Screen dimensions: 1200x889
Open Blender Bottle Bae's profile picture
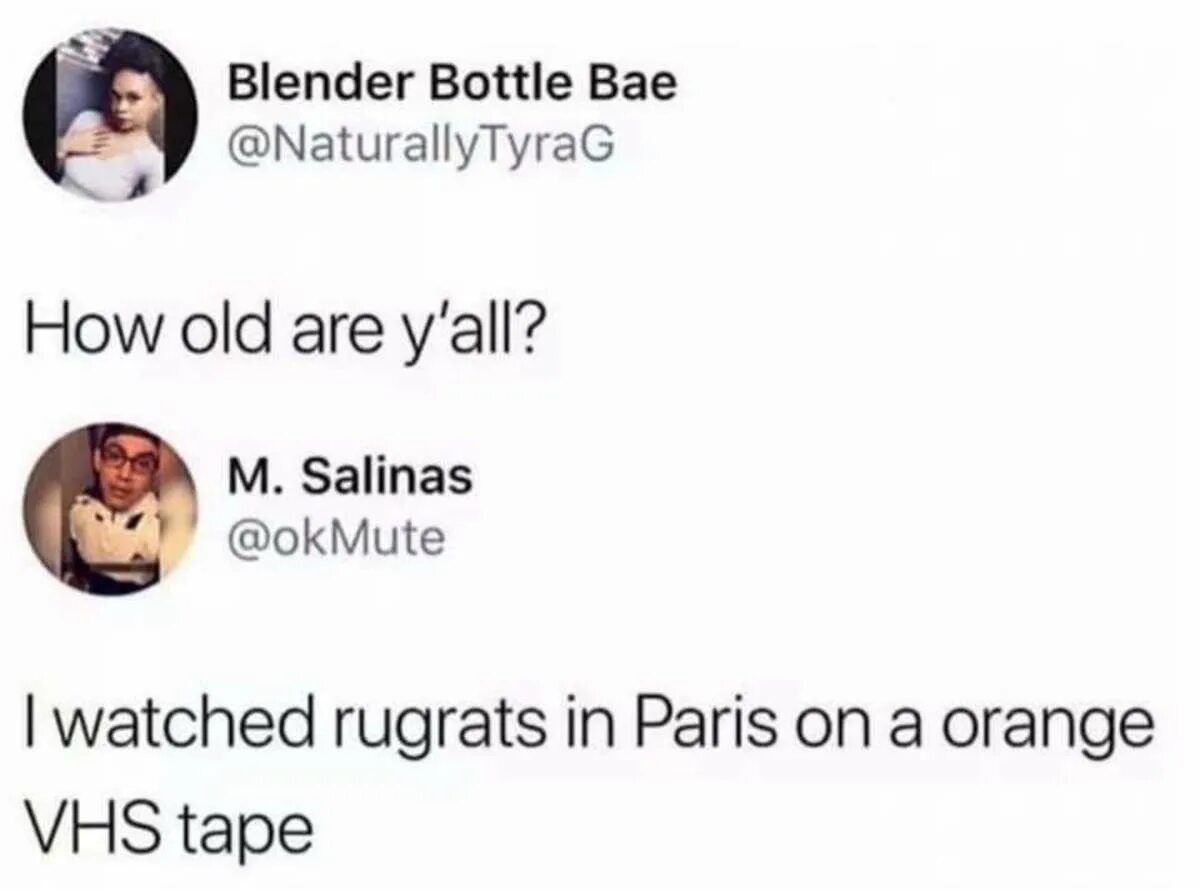click(111, 115)
